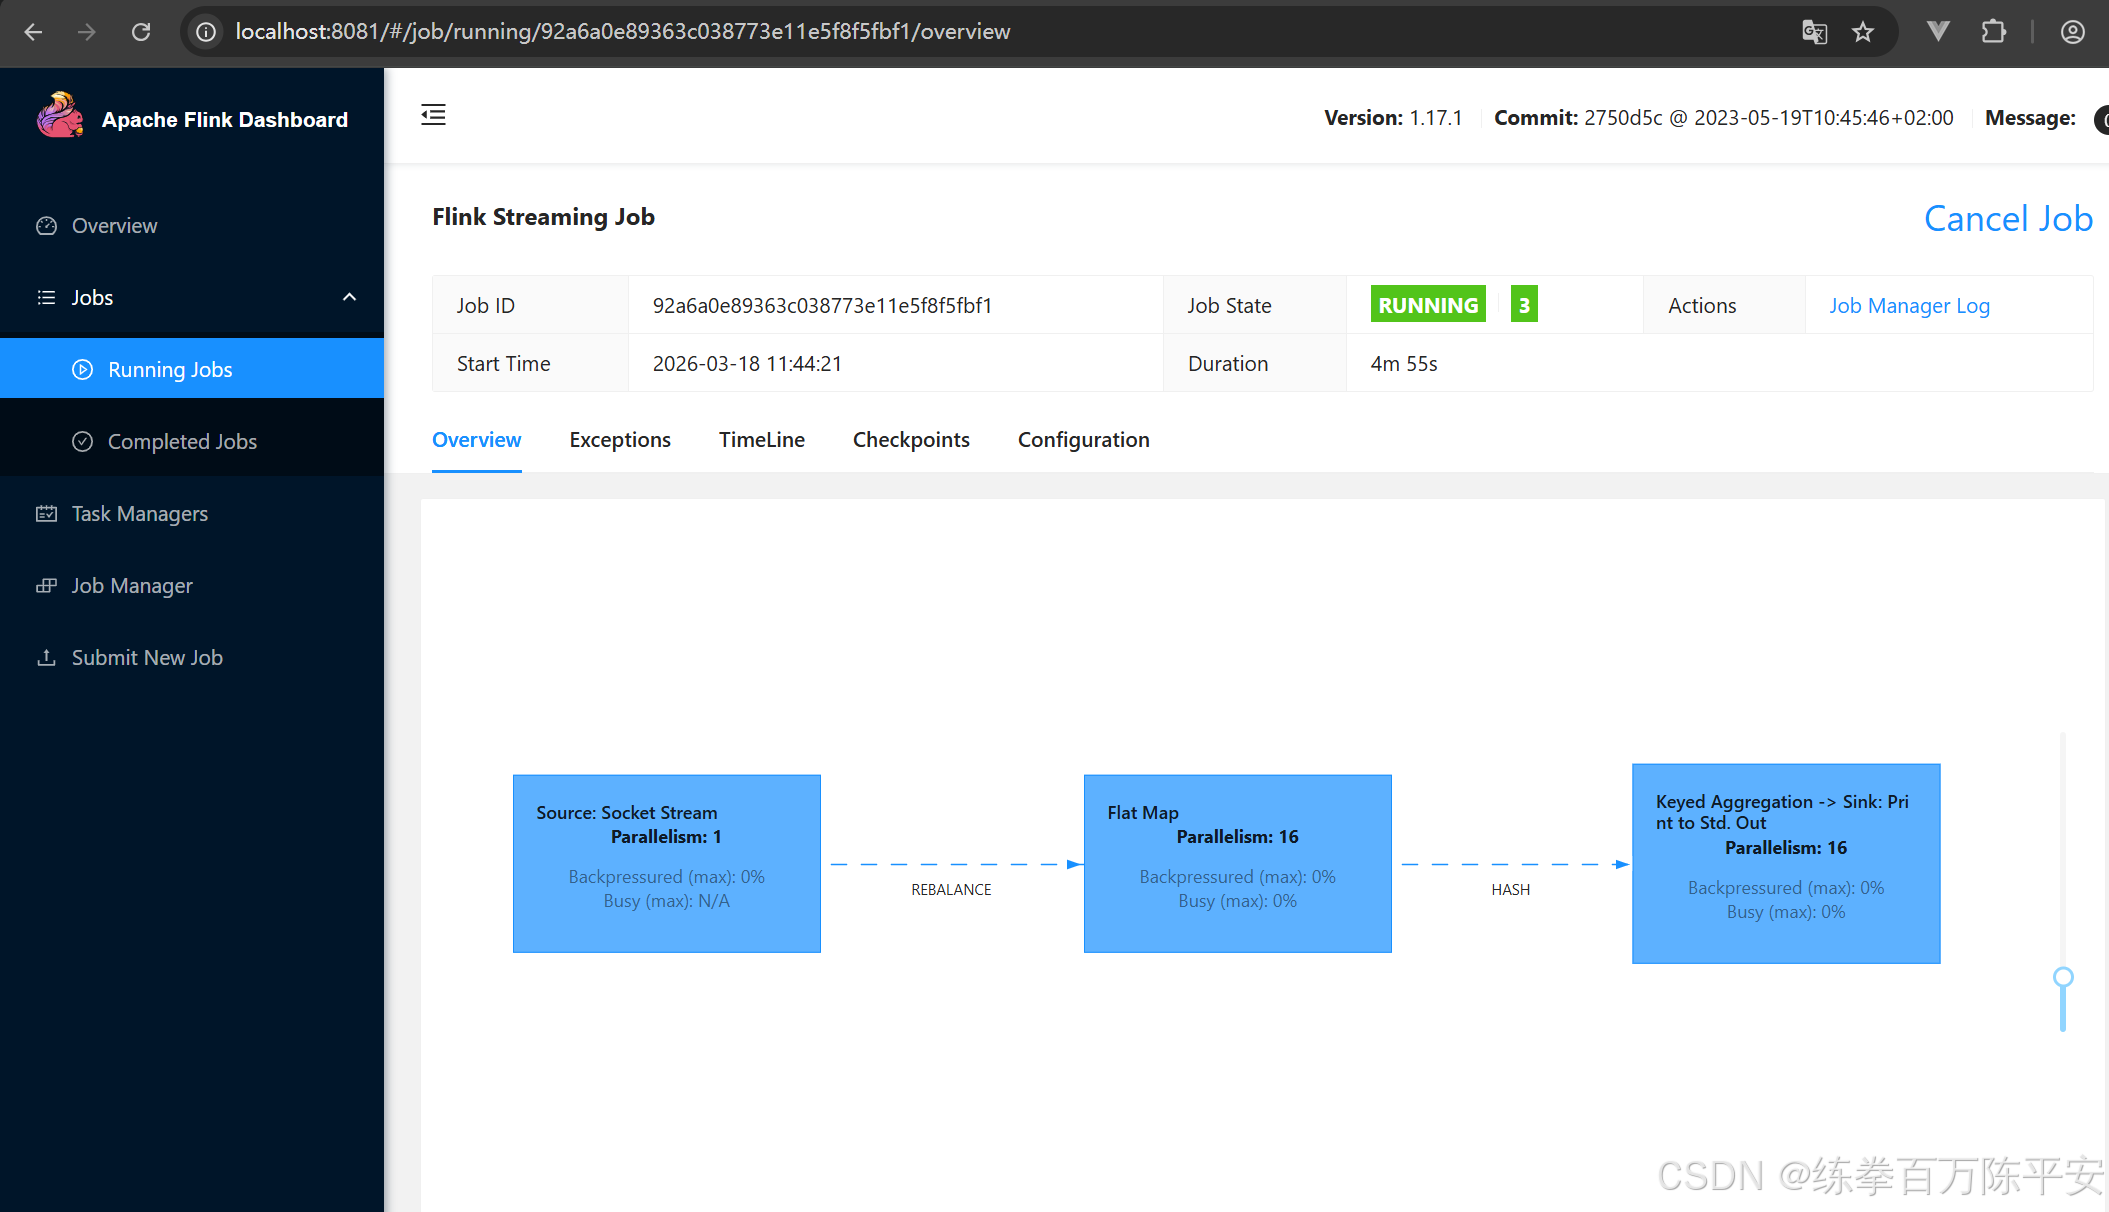Click the Cancel Job link

[x=2007, y=219]
